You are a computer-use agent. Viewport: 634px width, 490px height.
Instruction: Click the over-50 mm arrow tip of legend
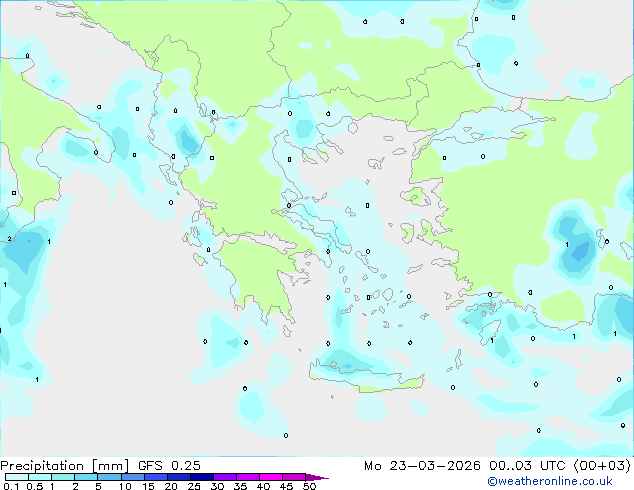click(317, 477)
